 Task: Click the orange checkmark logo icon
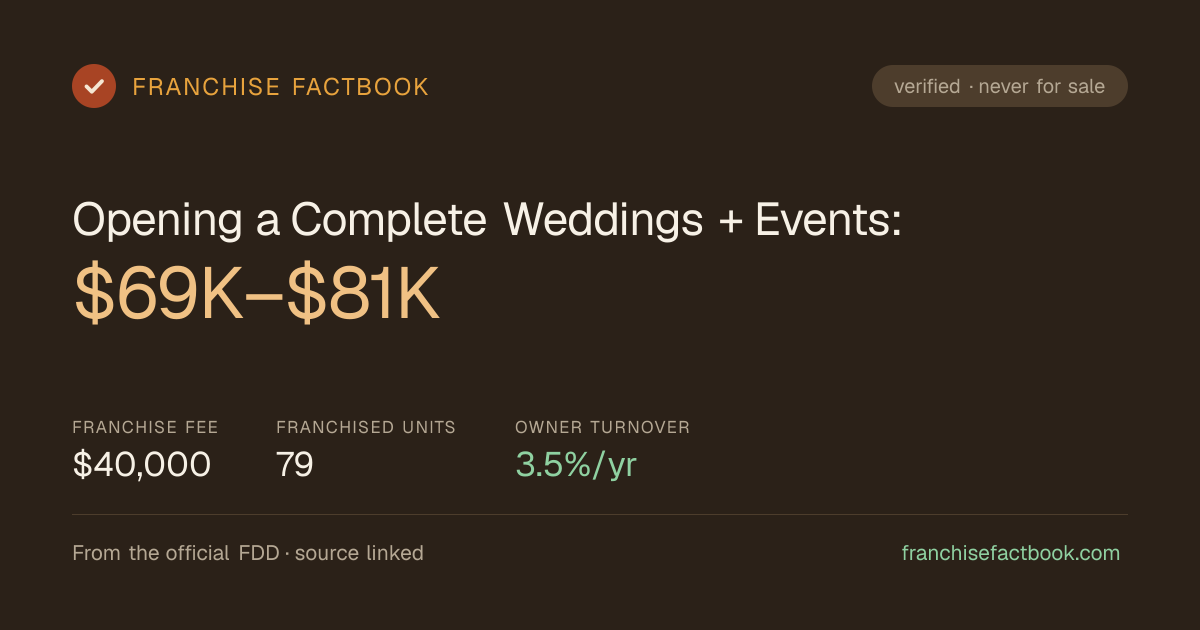click(x=94, y=86)
